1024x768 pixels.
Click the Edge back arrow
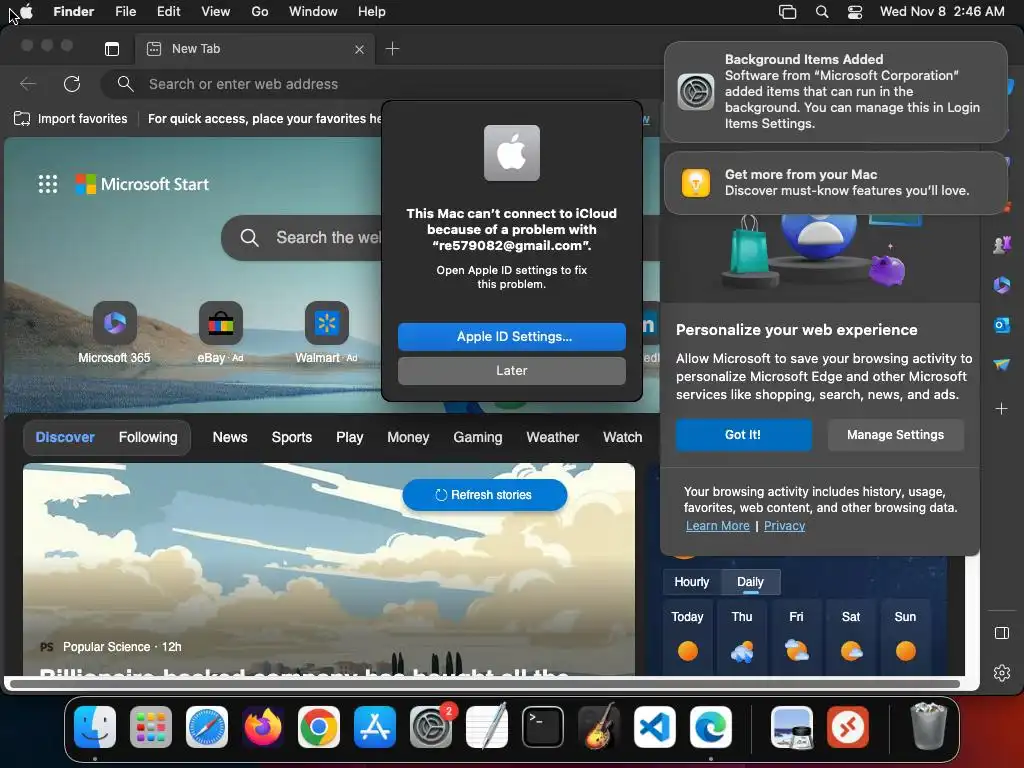coord(28,84)
